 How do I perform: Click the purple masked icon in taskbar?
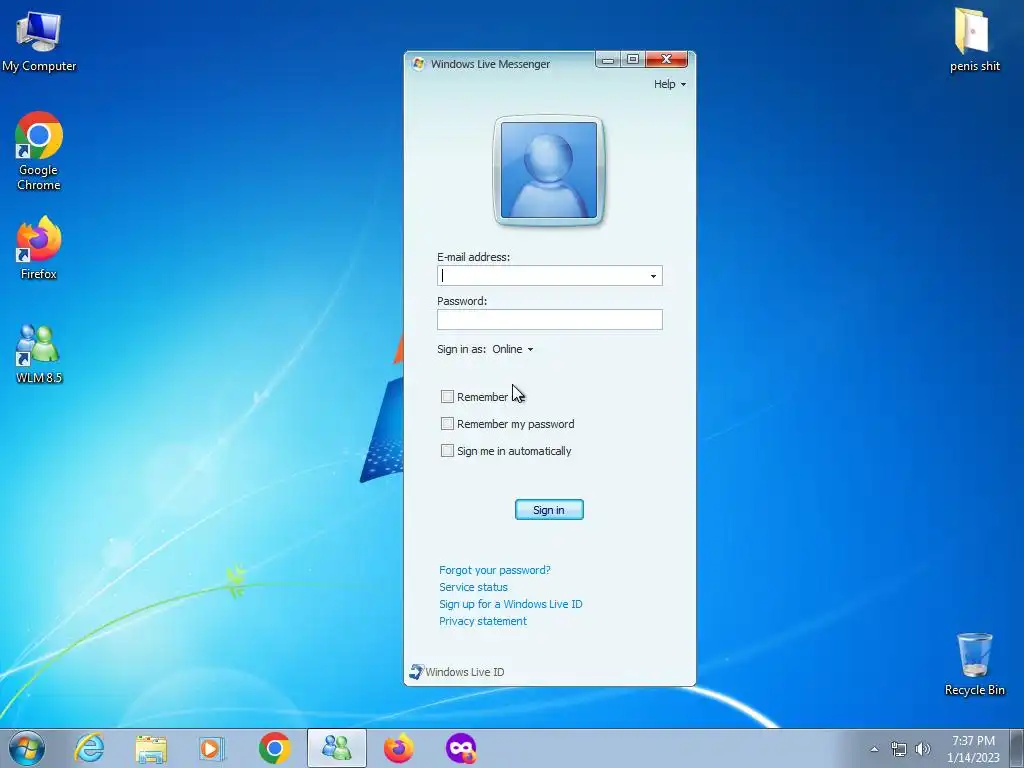click(x=461, y=748)
